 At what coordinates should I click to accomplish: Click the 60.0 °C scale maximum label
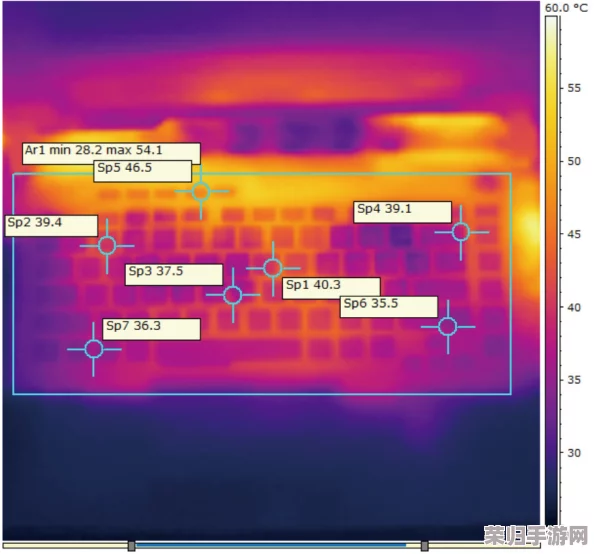tap(566, 8)
